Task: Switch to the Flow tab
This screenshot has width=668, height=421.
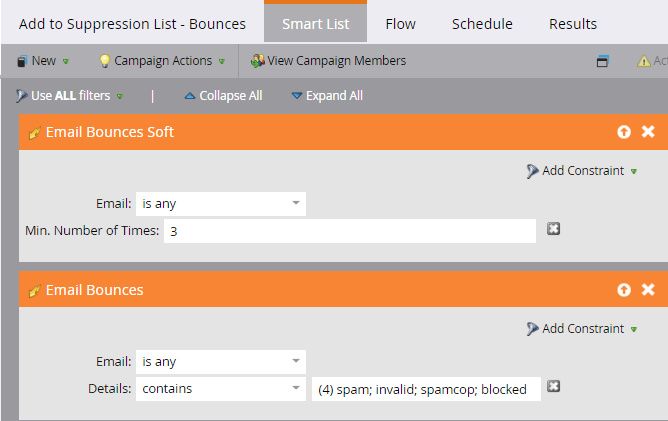Action: click(x=400, y=24)
